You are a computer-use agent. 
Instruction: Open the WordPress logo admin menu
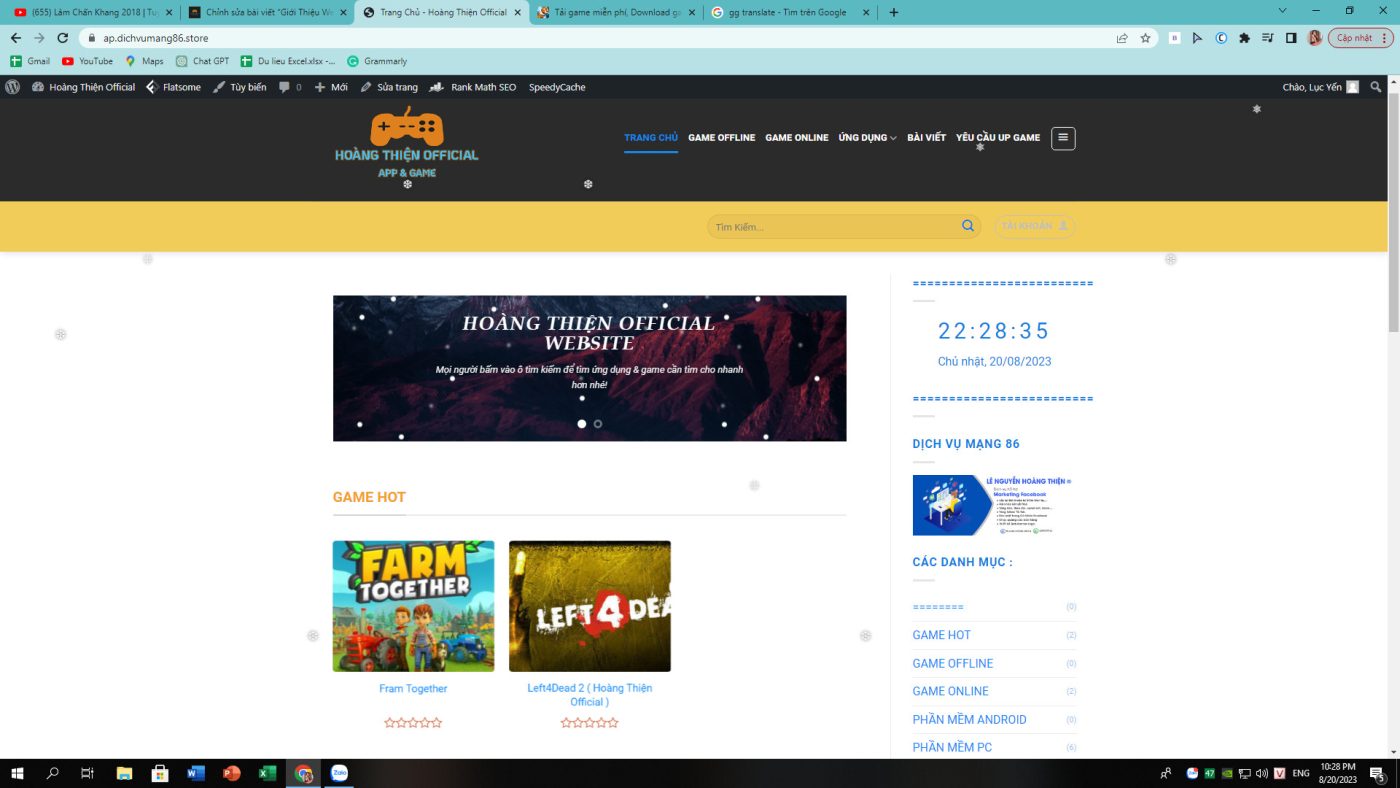coord(12,87)
